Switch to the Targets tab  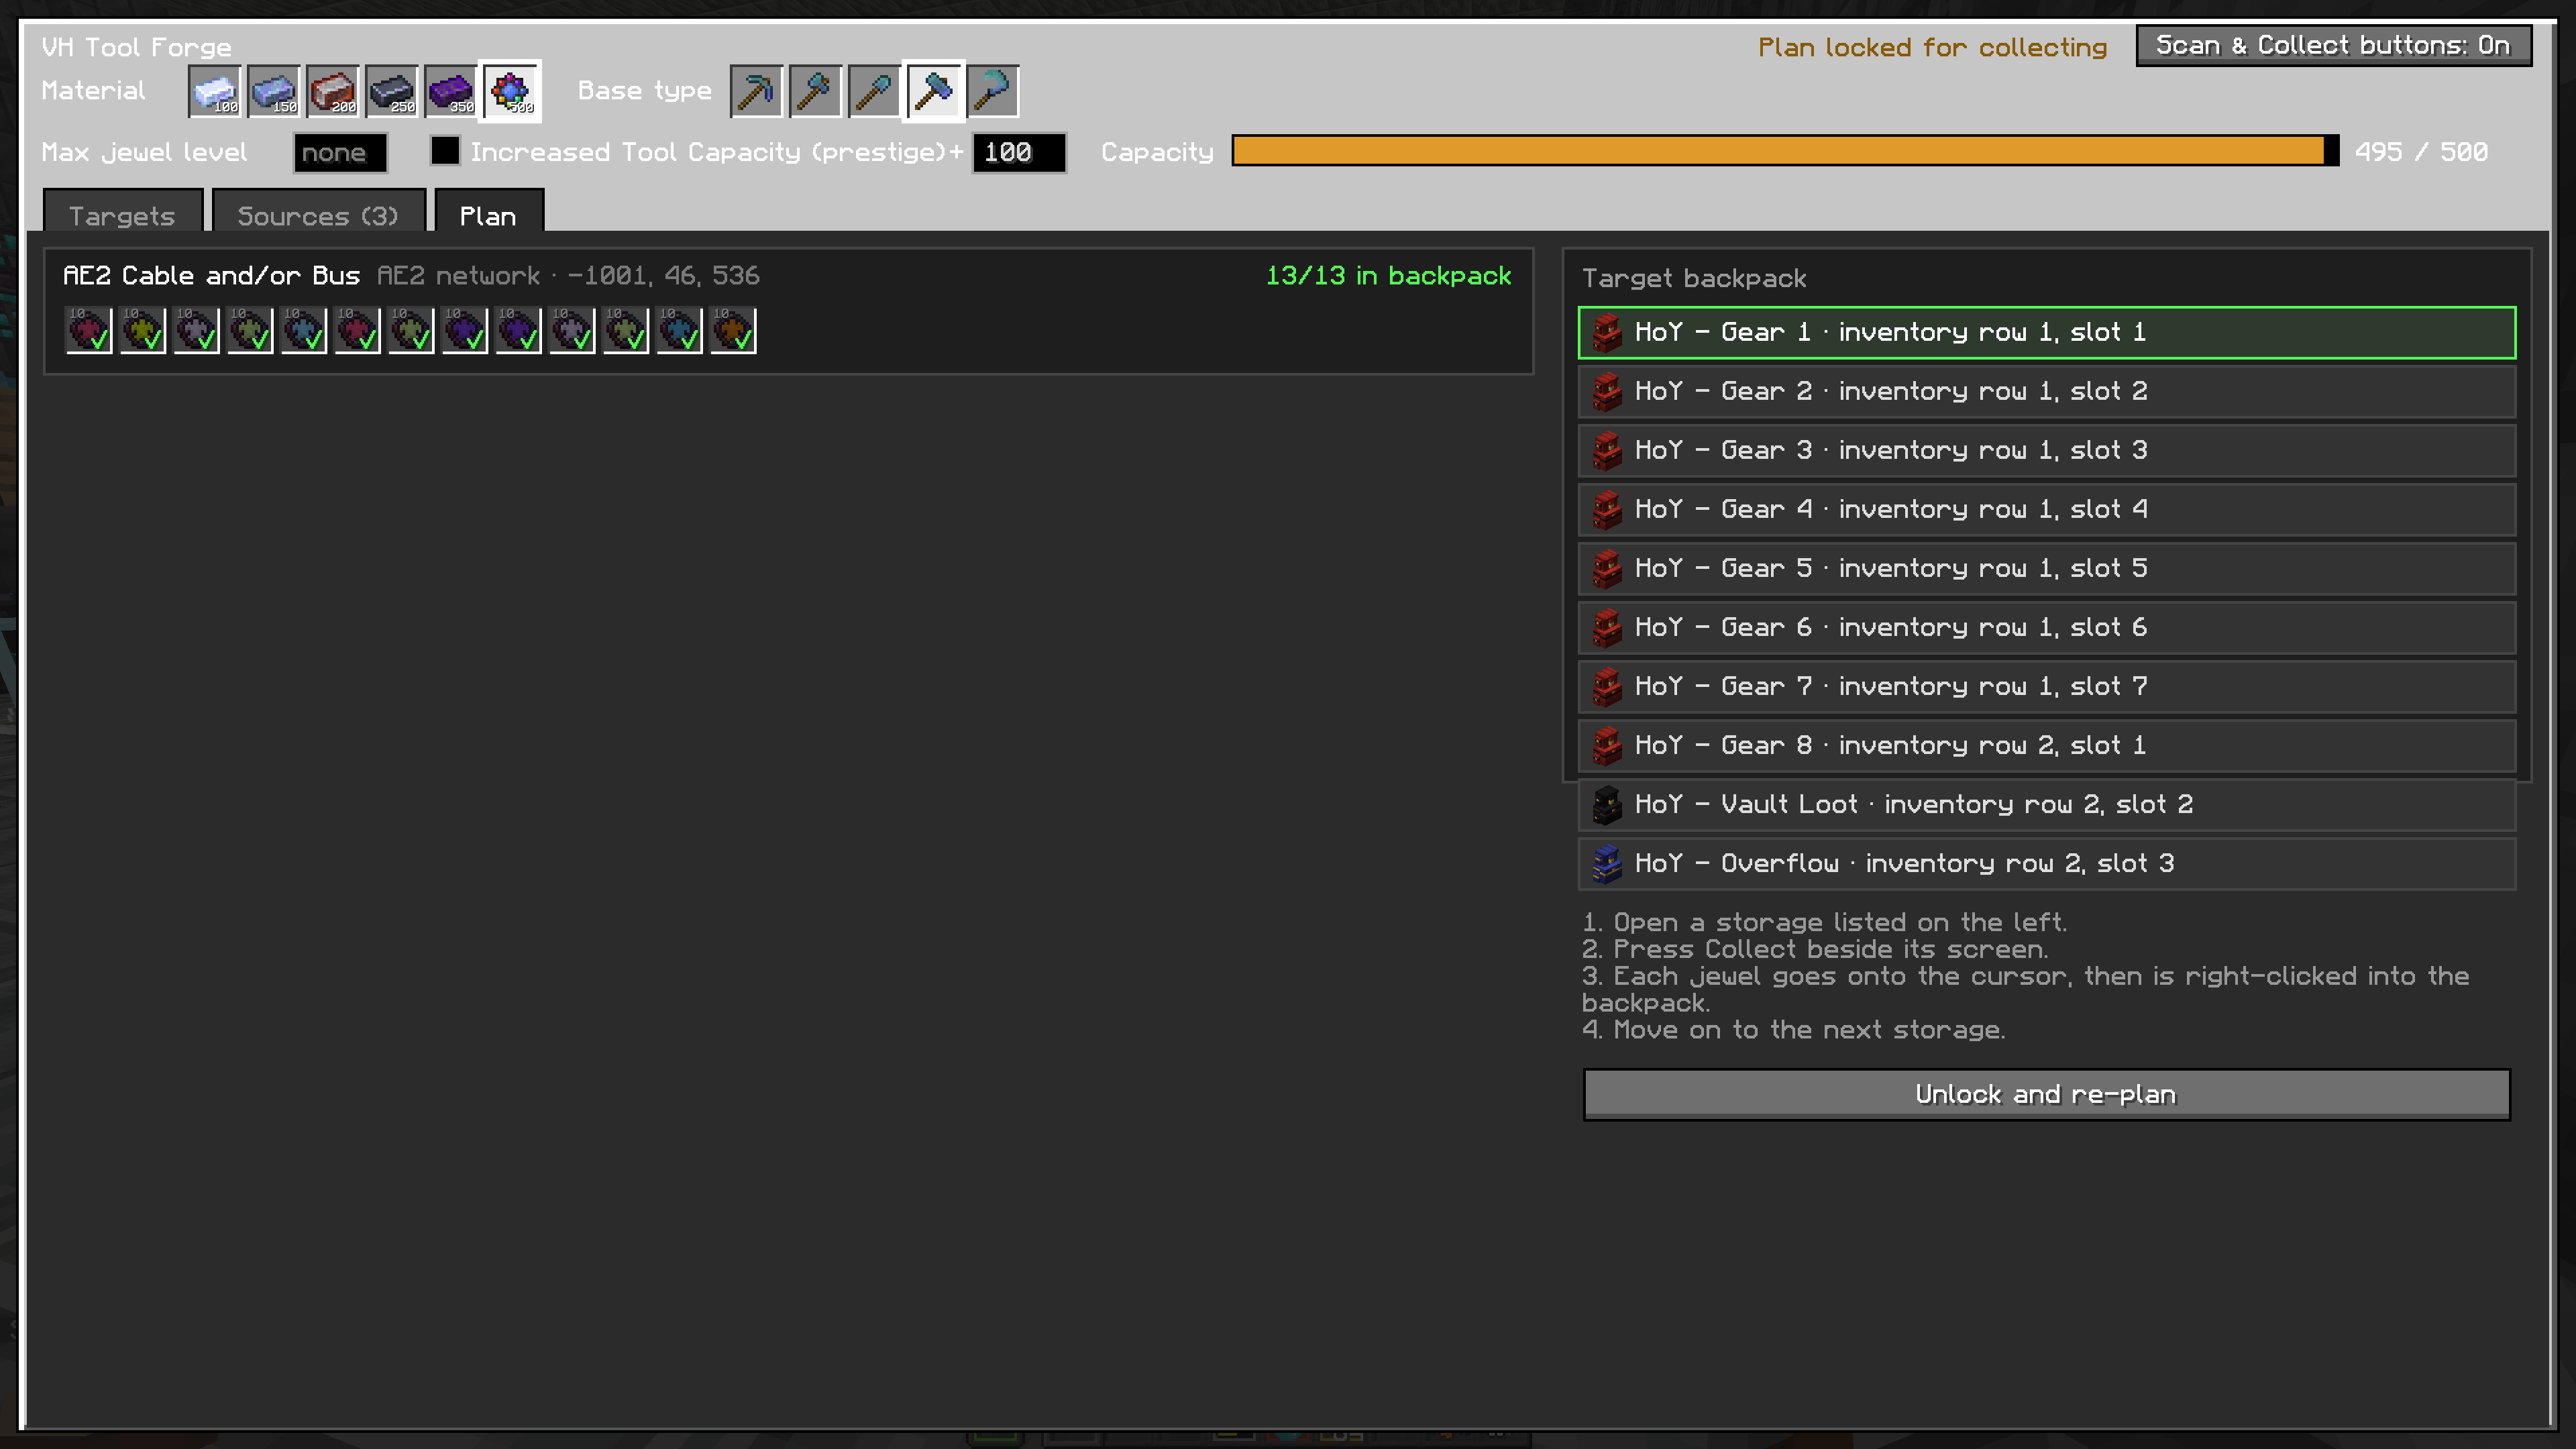pyautogui.click(x=122, y=211)
